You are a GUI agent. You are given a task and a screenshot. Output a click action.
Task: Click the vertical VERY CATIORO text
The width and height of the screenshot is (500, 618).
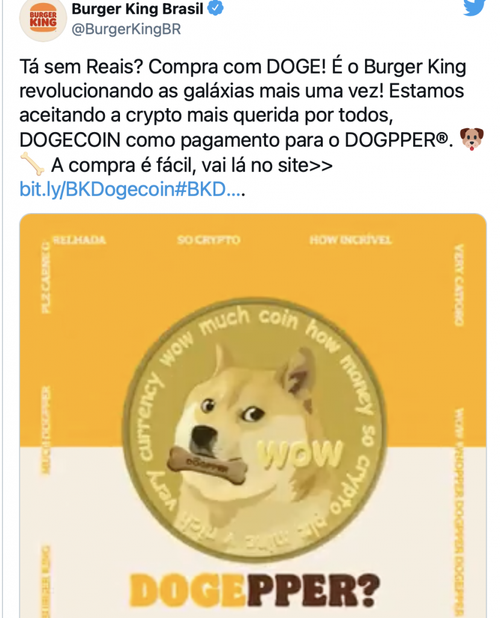tap(458, 285)
